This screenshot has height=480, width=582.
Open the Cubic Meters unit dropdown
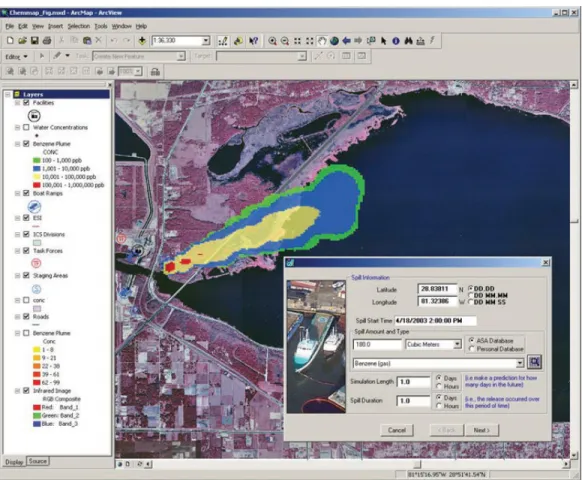pos(457,345)
